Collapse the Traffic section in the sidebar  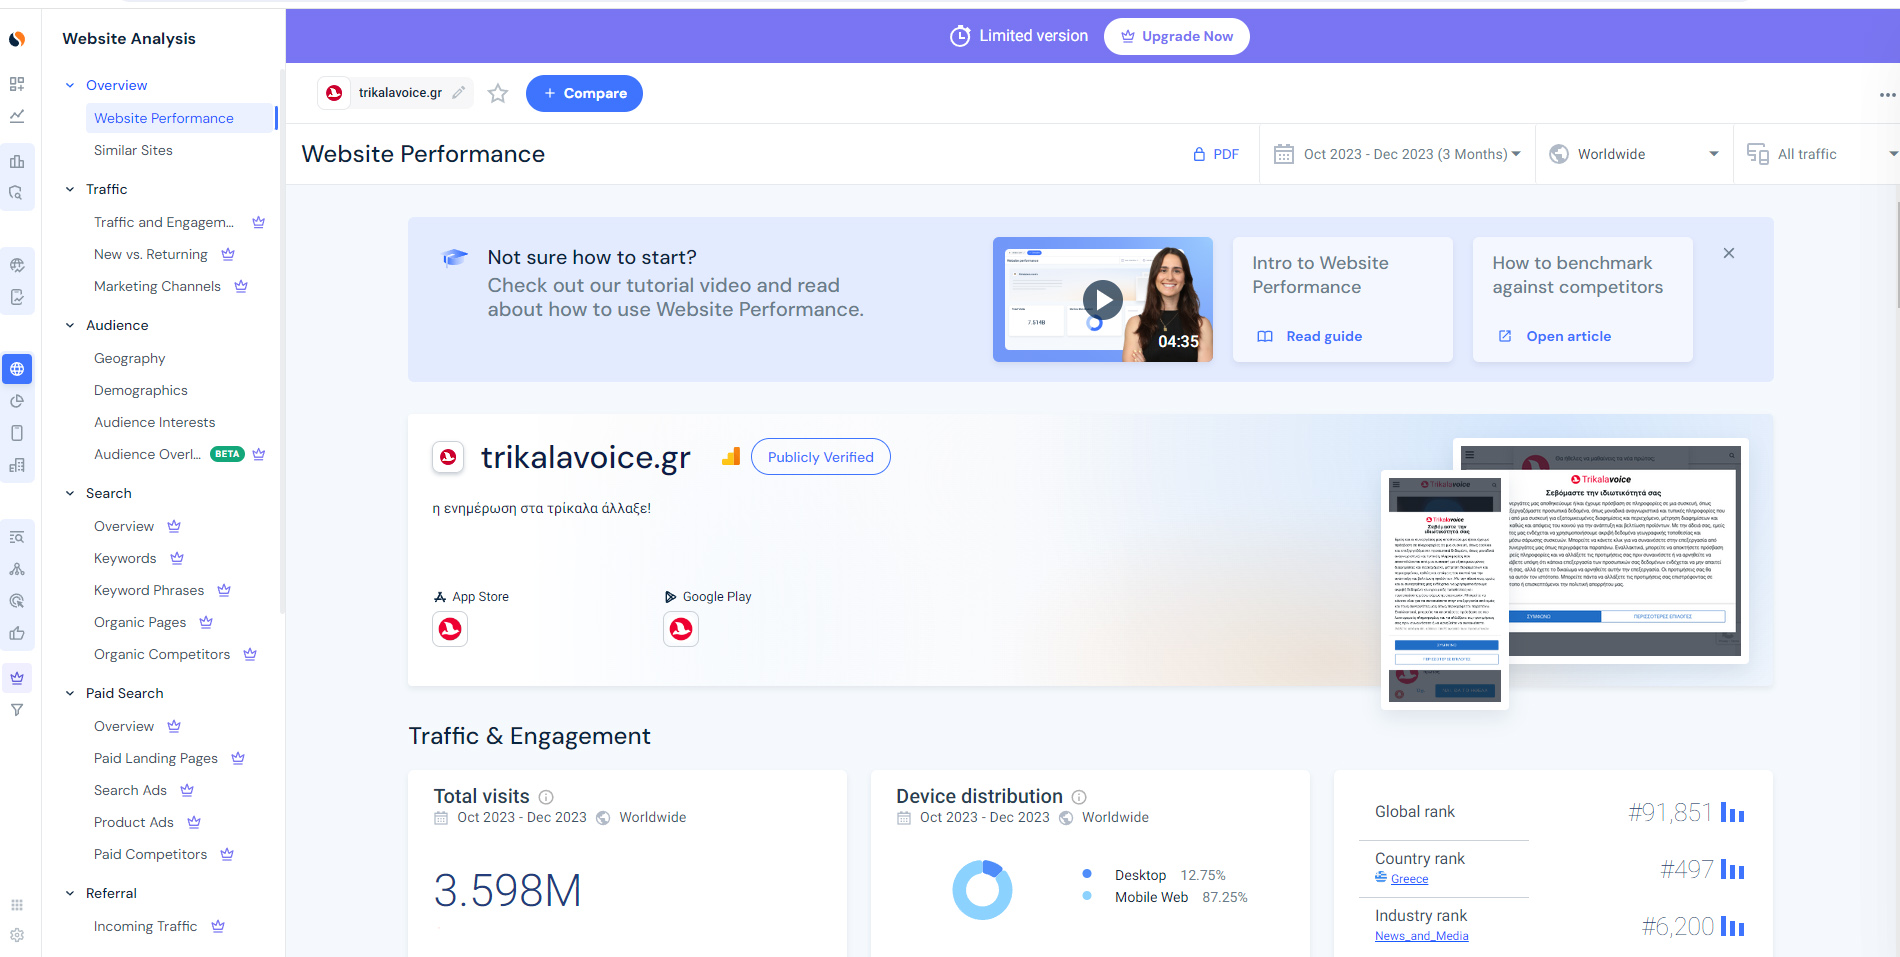pyautogui.click(x=70, y=189)
